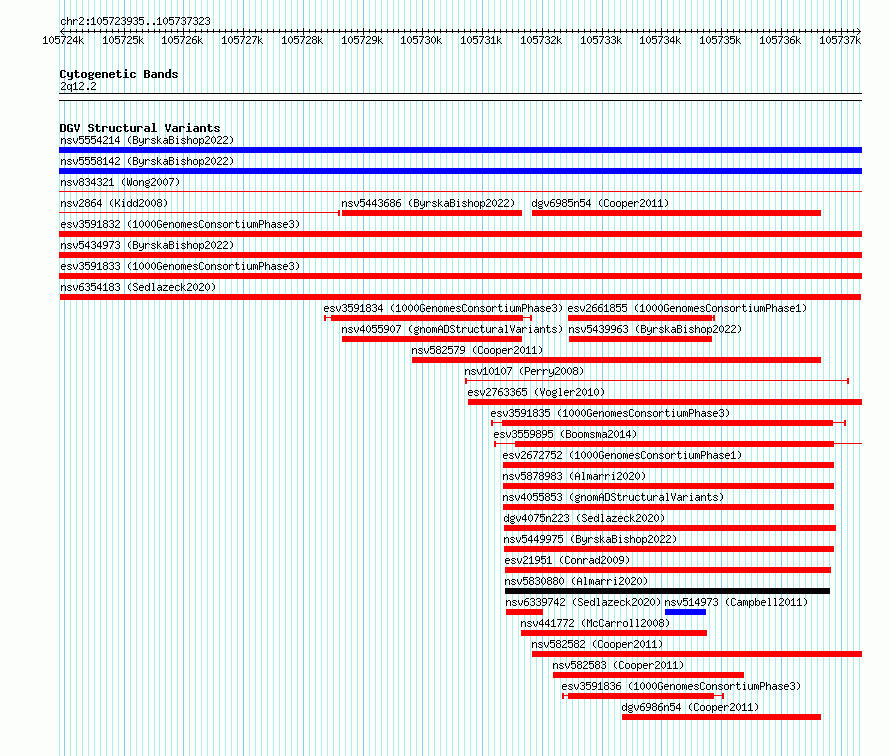Click dgv6985n54 (Cooper2011) label
This screenshot has height=756, width=890.
(600, 203)
